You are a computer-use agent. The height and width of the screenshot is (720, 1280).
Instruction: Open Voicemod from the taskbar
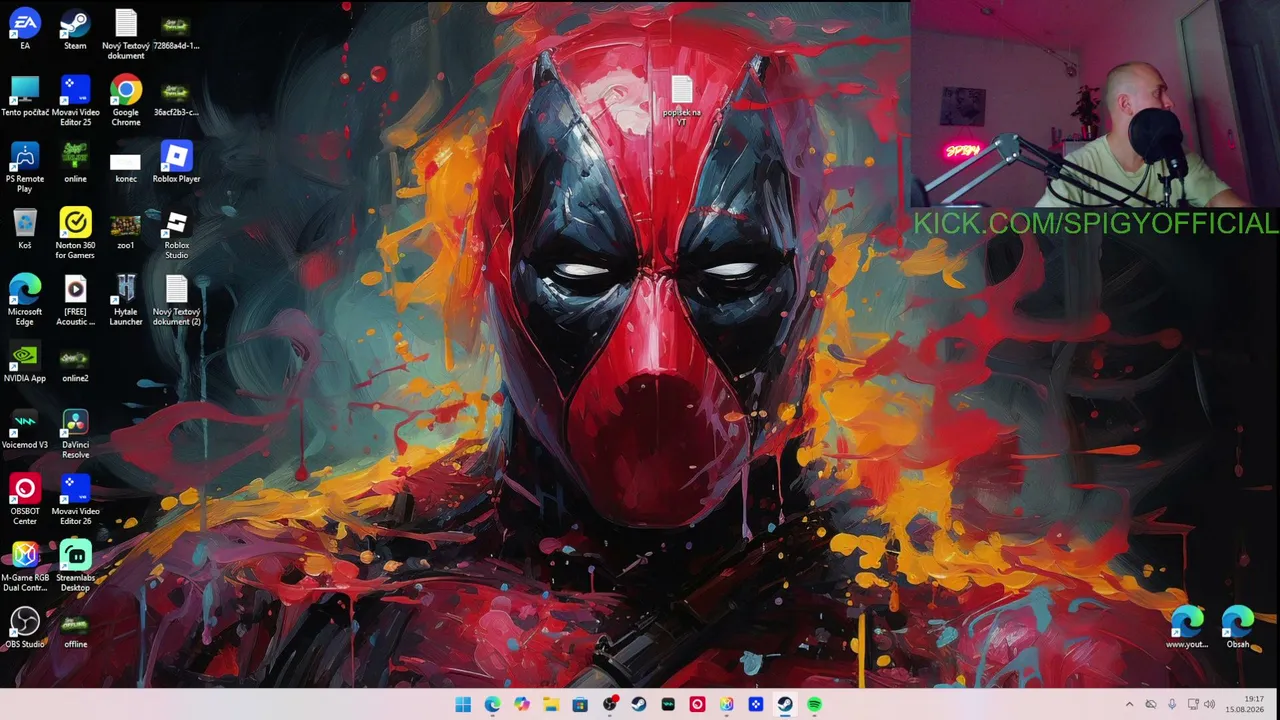point(668,705)
